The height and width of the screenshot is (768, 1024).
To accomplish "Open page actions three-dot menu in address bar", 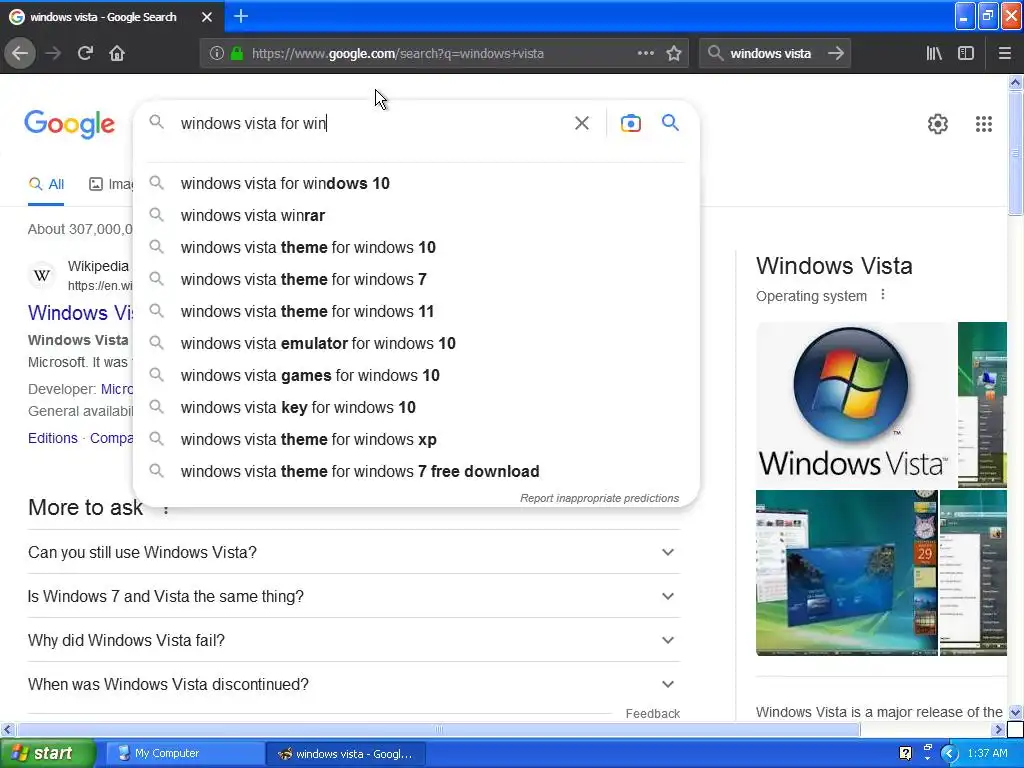I will point(645,53).
